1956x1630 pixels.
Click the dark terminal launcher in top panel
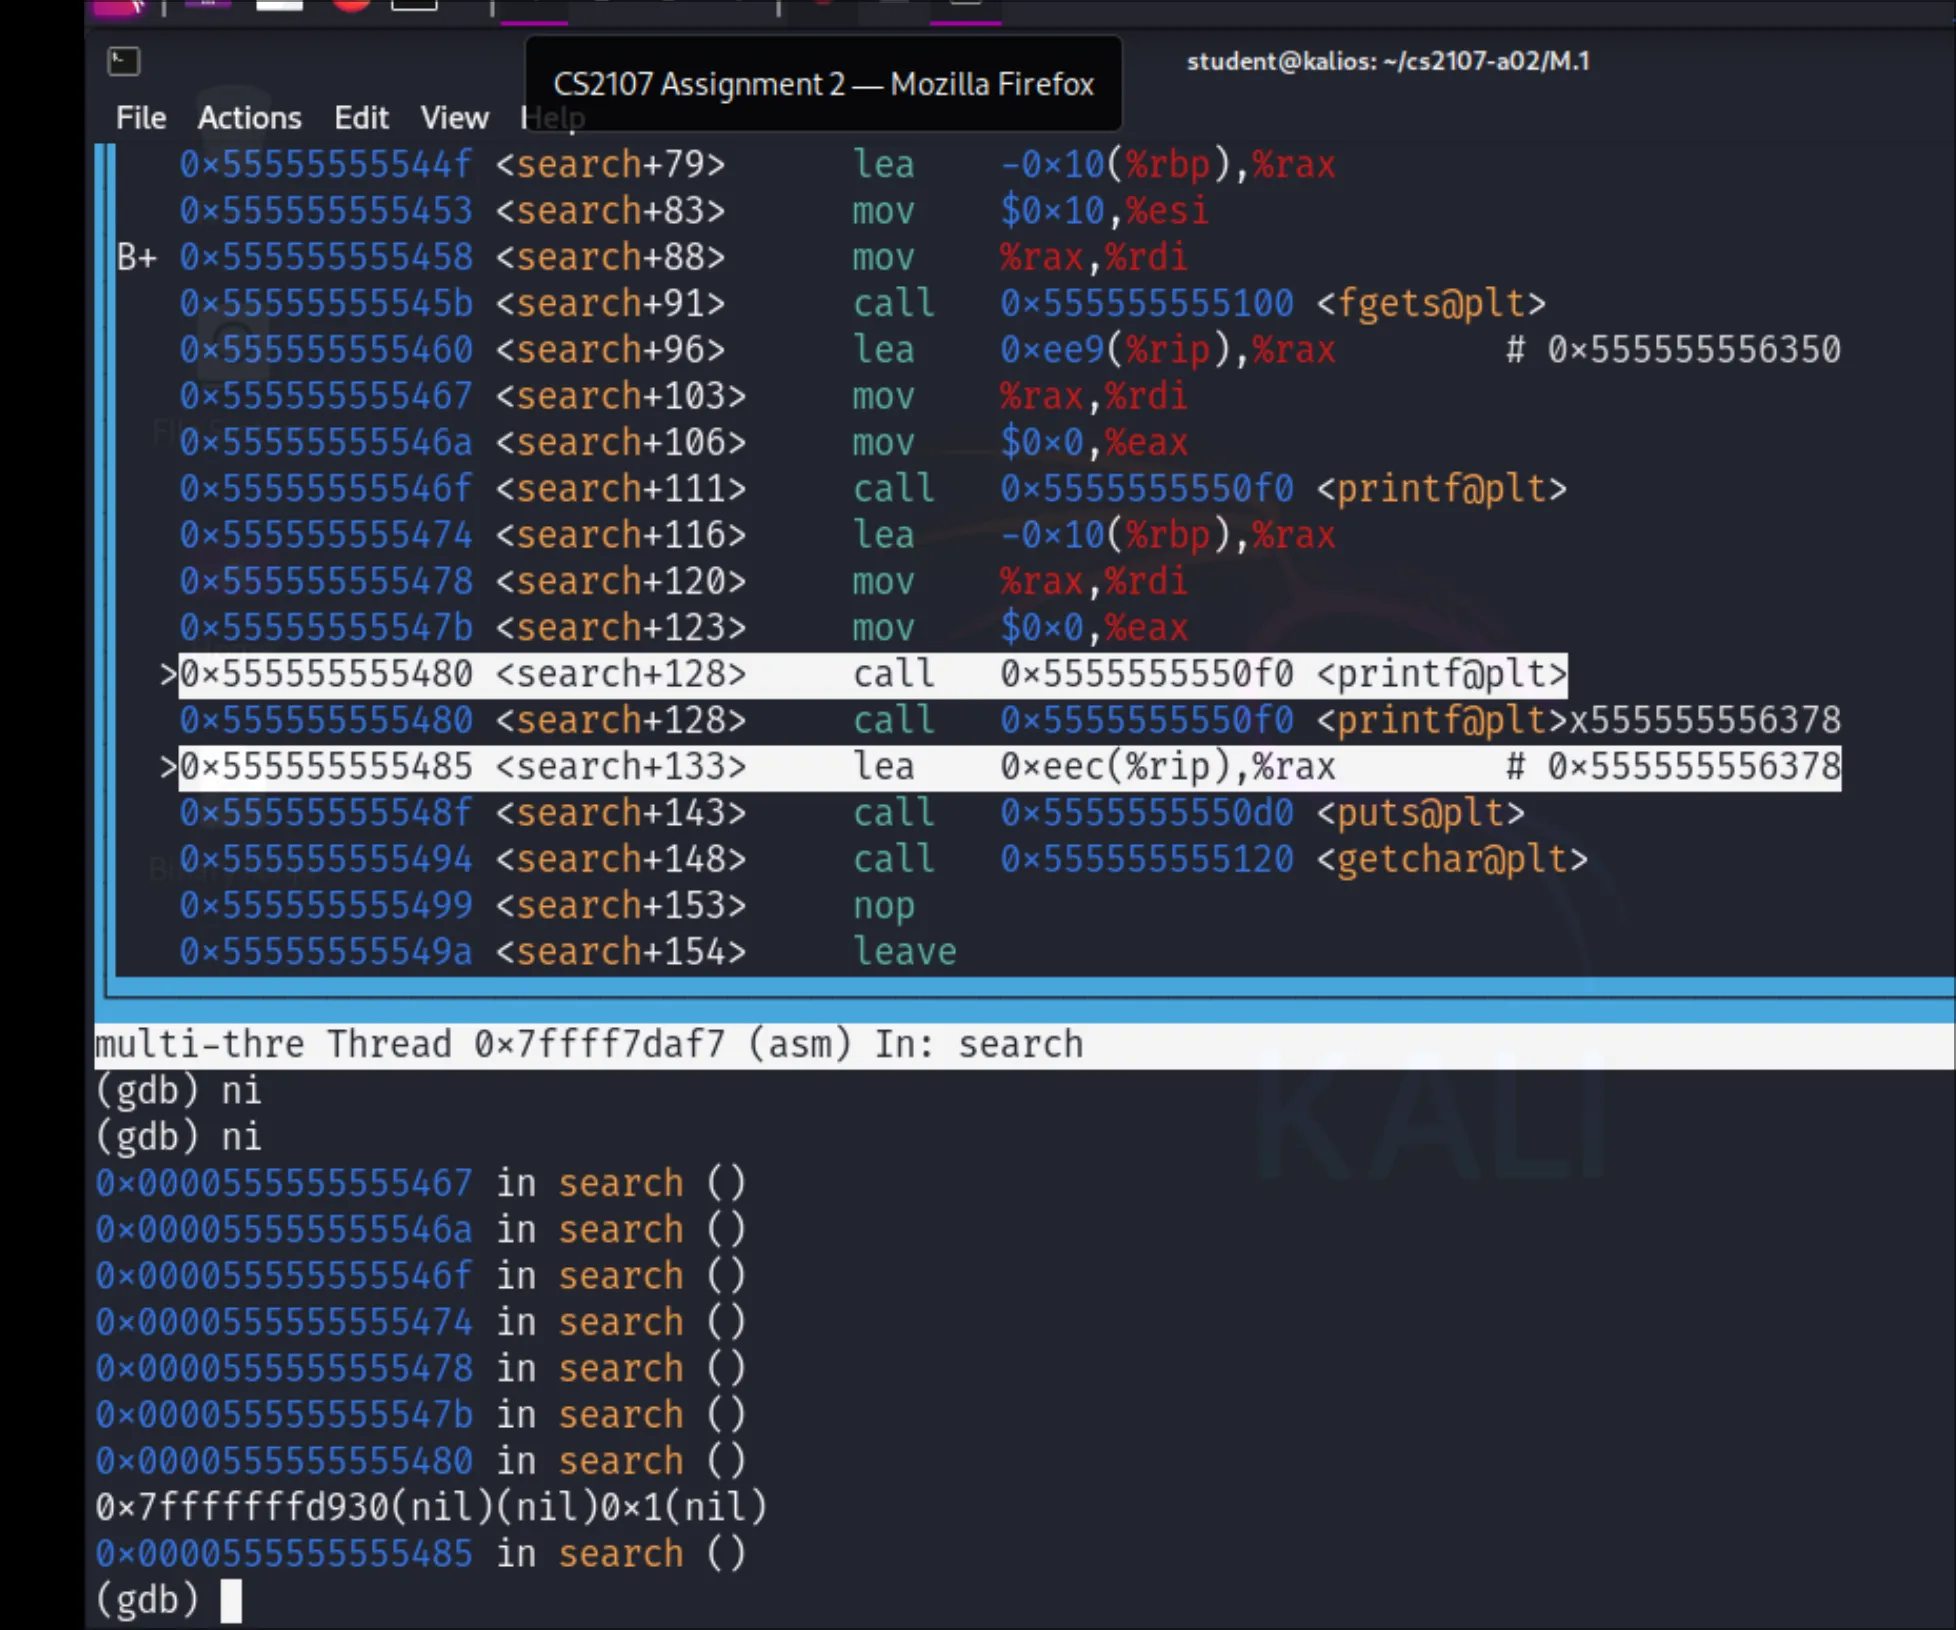pyautogui.click(x=414, y=6)
